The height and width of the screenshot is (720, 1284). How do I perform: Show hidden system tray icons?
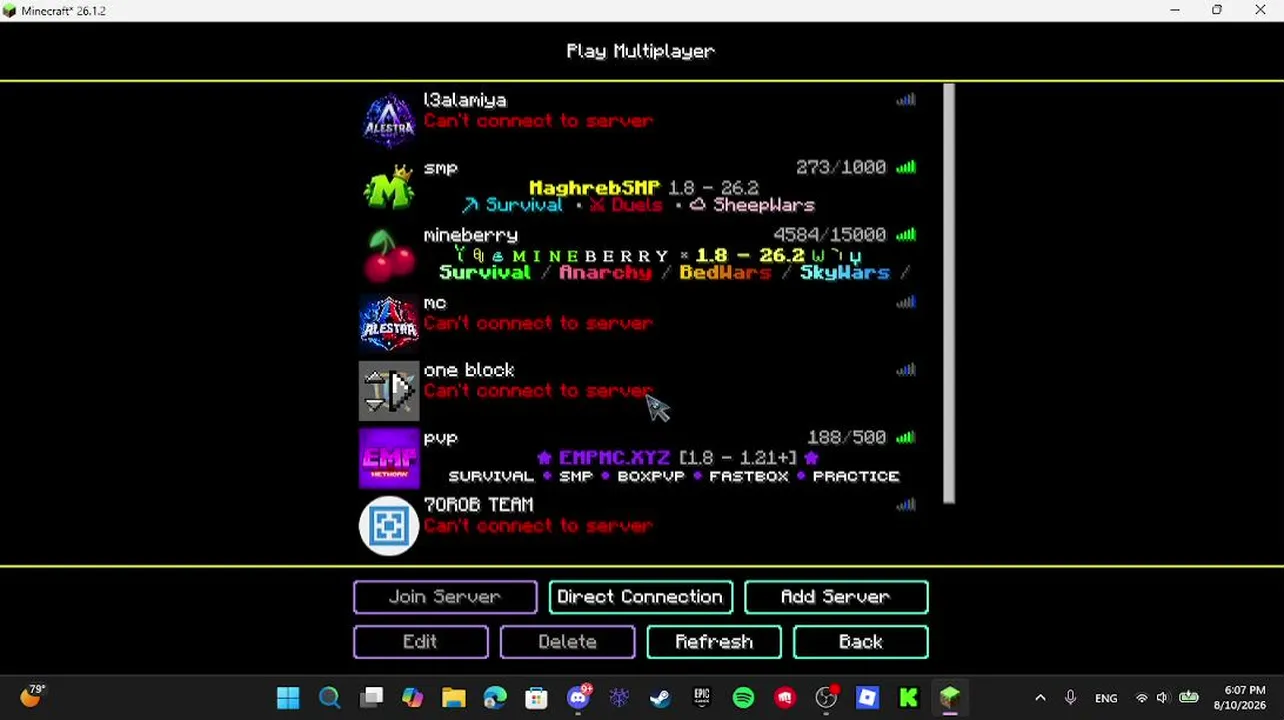1040,698
